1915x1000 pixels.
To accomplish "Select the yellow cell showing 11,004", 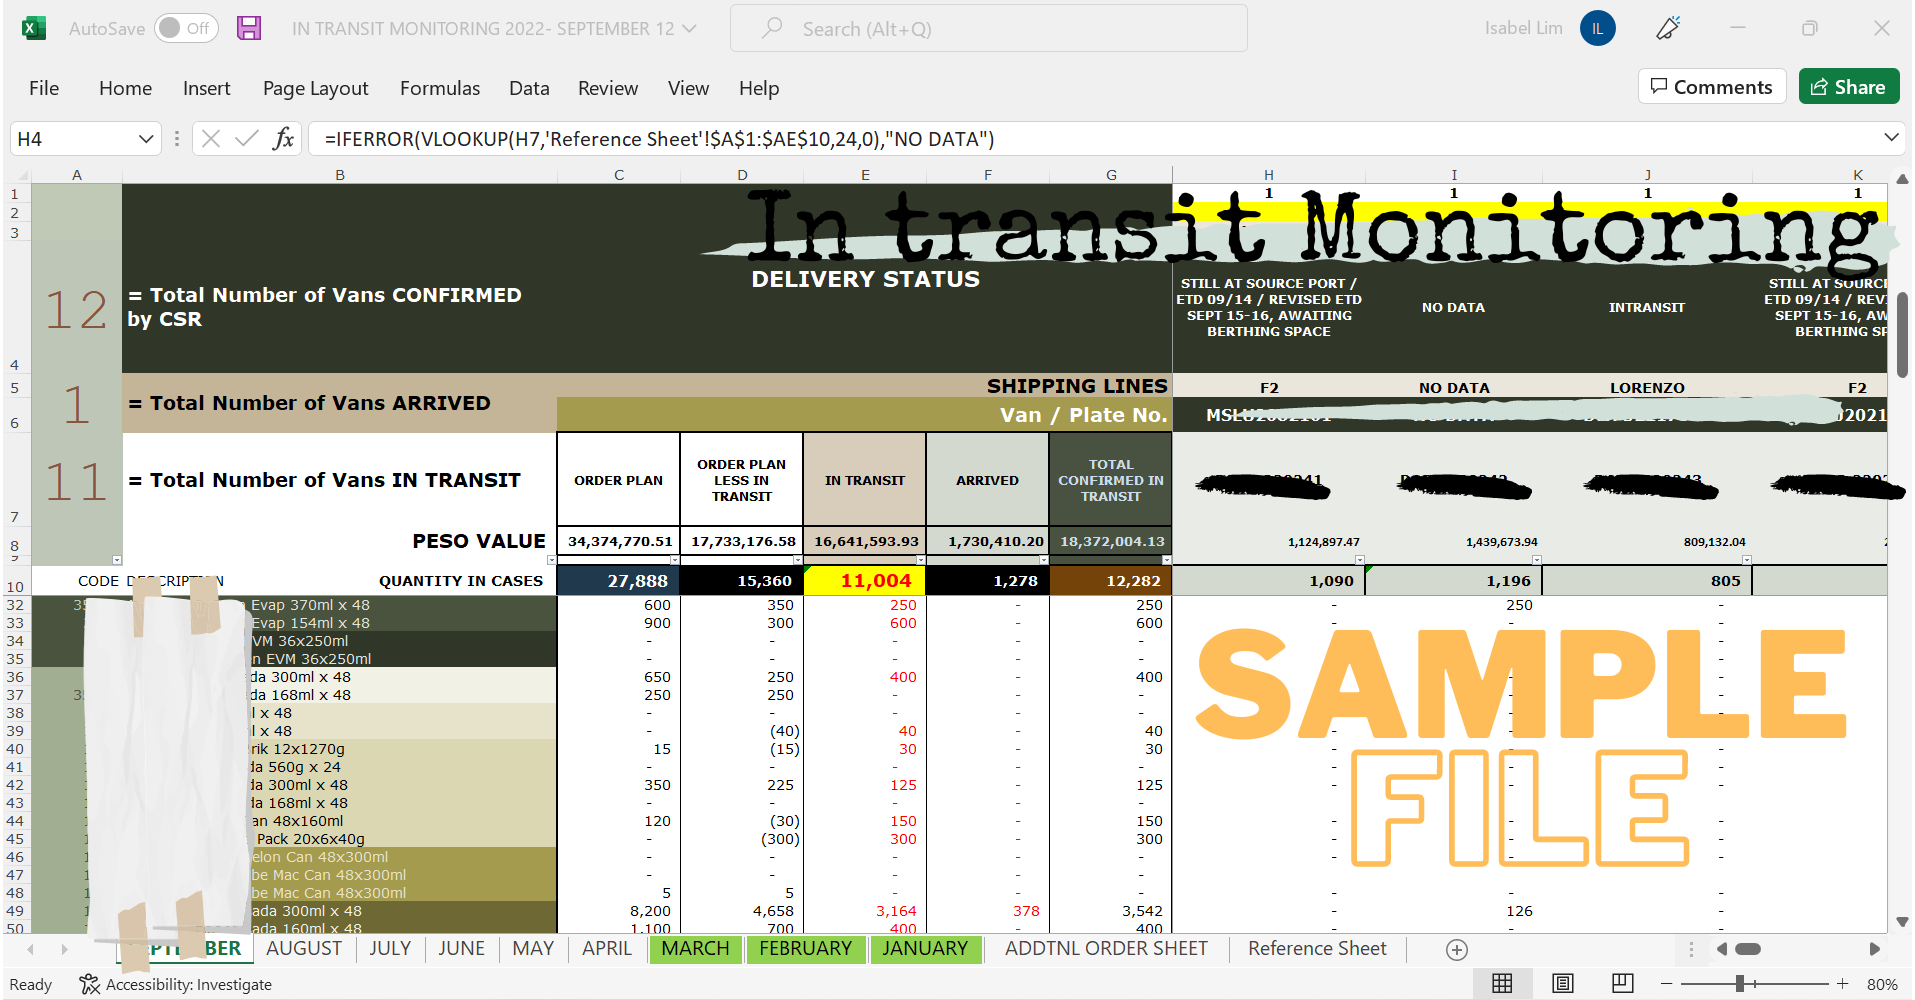I will click(x=865, y=581).
